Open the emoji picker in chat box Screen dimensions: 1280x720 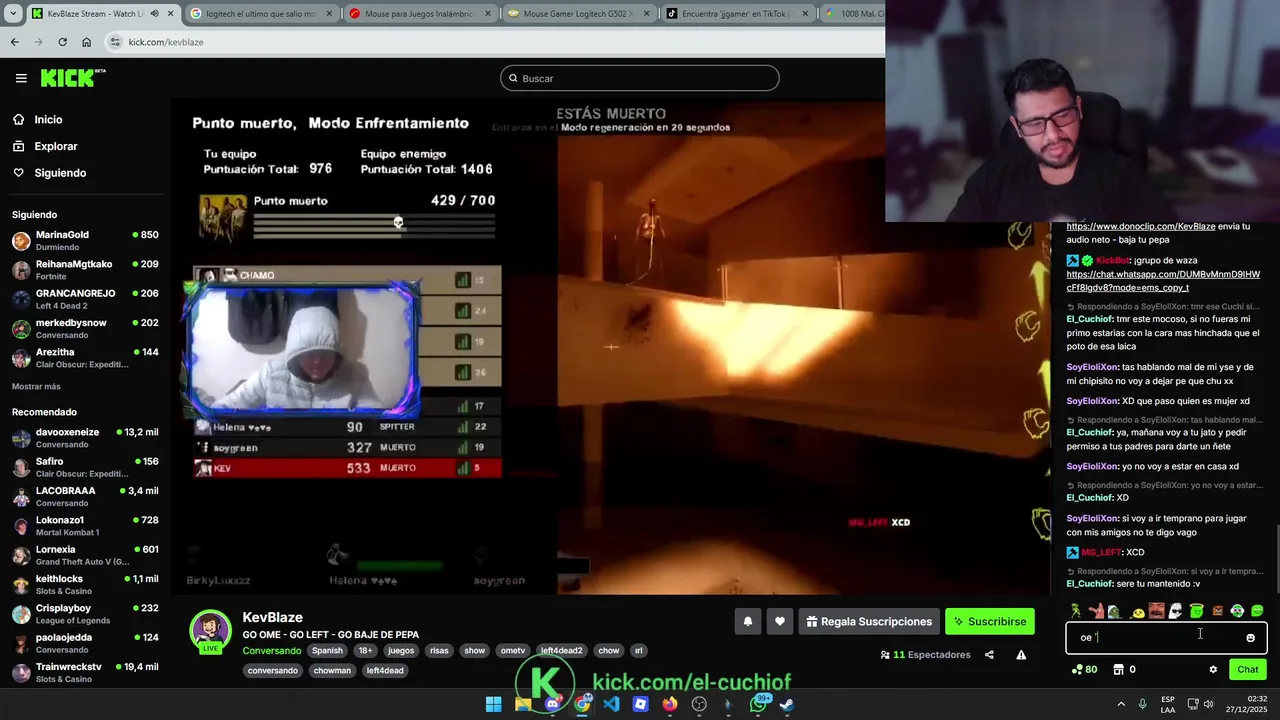point(1250,638)
